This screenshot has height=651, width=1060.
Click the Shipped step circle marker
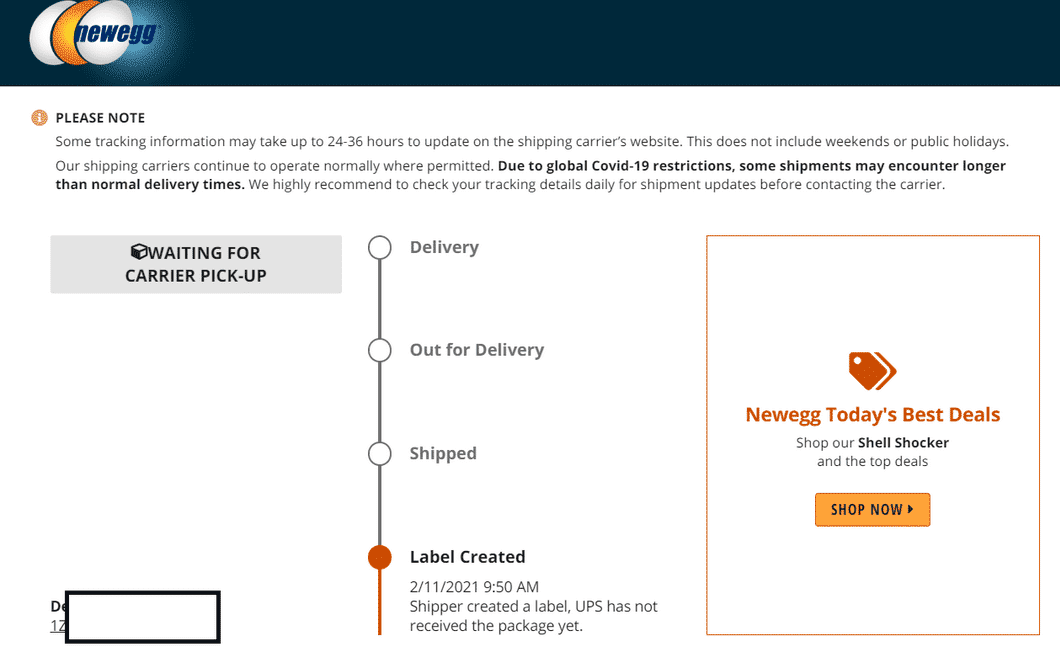[380, 454]
